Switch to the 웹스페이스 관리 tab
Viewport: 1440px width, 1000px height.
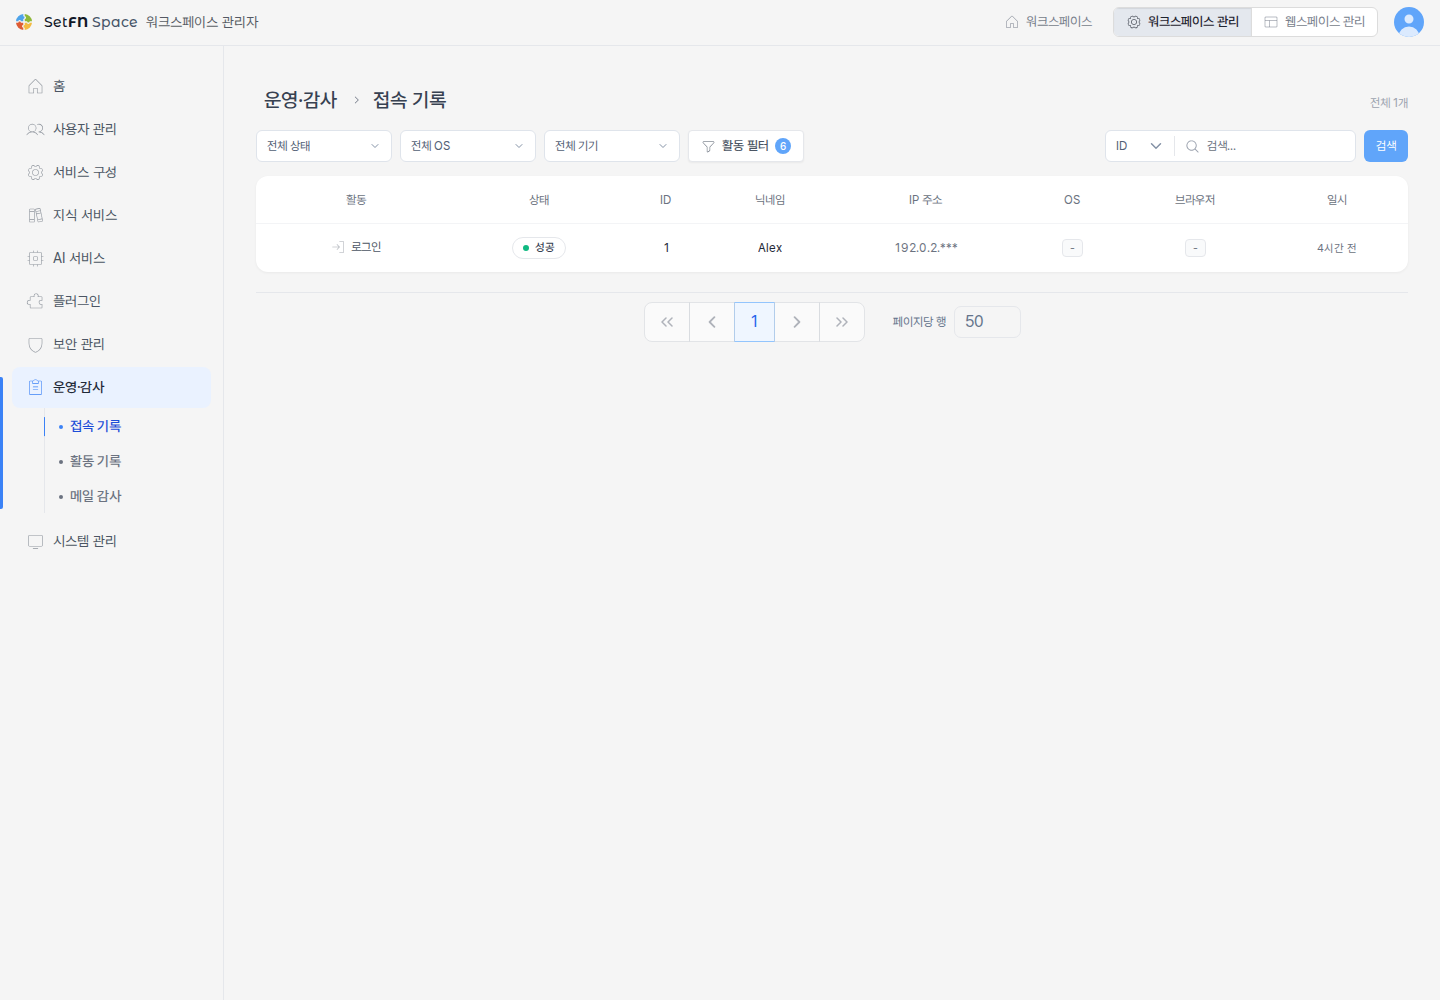tap(1315, 22)
